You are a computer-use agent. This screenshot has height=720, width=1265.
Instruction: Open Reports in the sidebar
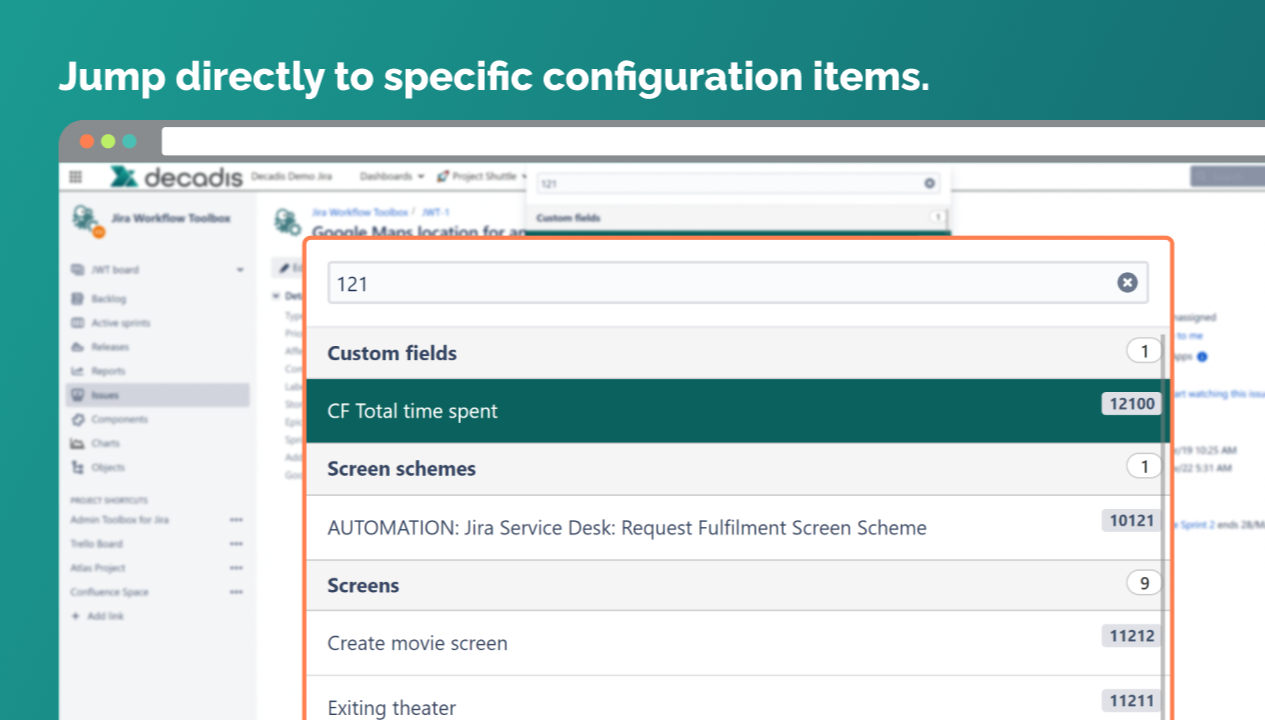(x=108, y=371)
